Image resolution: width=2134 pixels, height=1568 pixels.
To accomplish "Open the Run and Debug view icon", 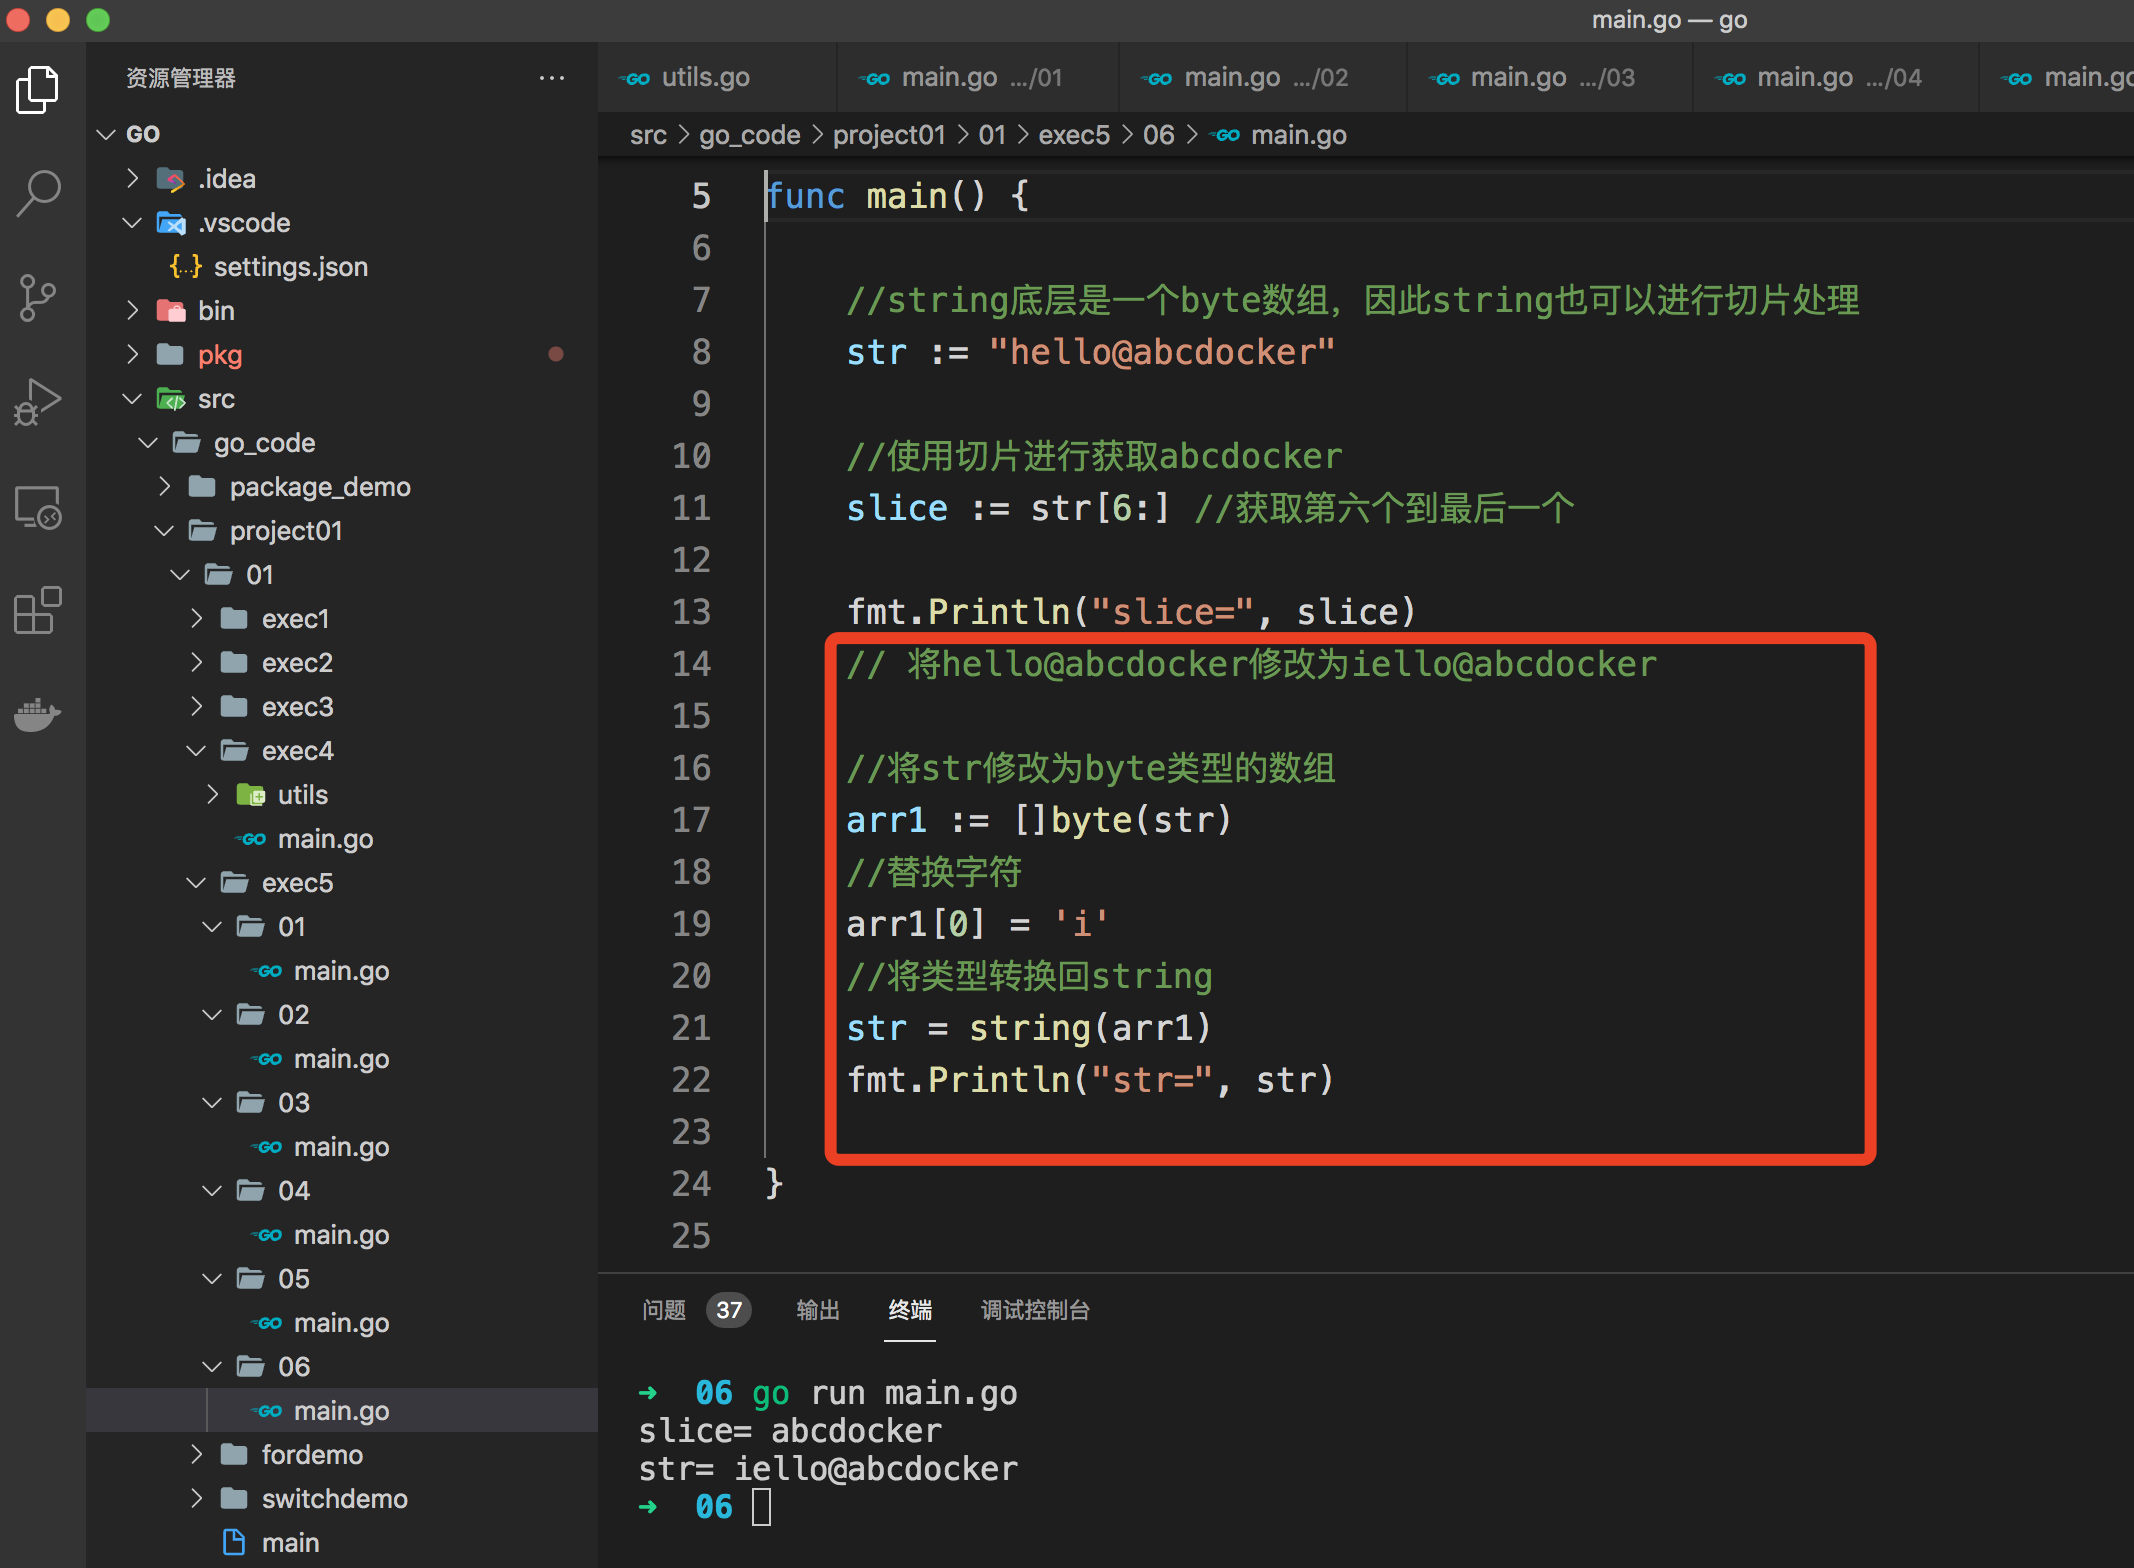I will (38, 402).
